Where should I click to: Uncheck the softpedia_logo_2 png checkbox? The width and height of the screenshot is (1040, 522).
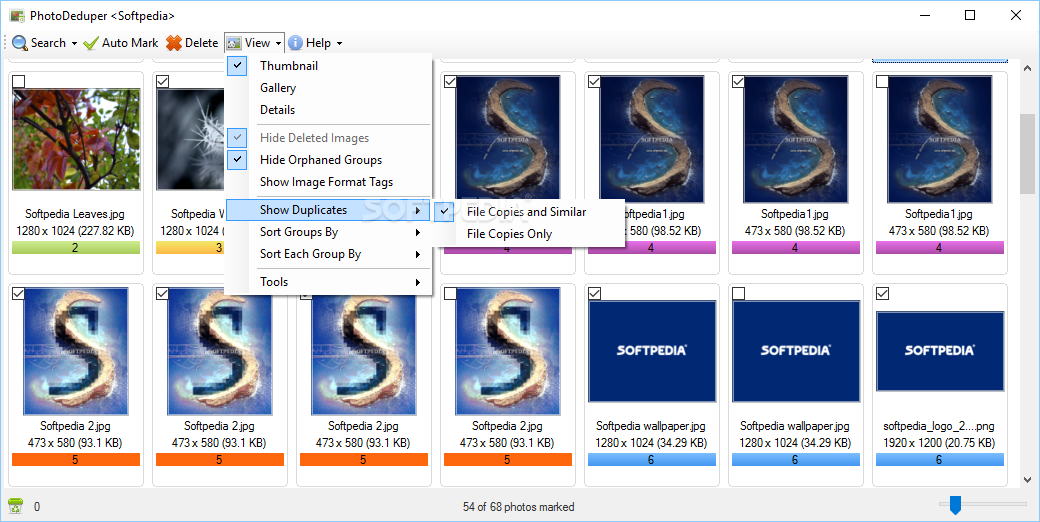pos(882,294)
